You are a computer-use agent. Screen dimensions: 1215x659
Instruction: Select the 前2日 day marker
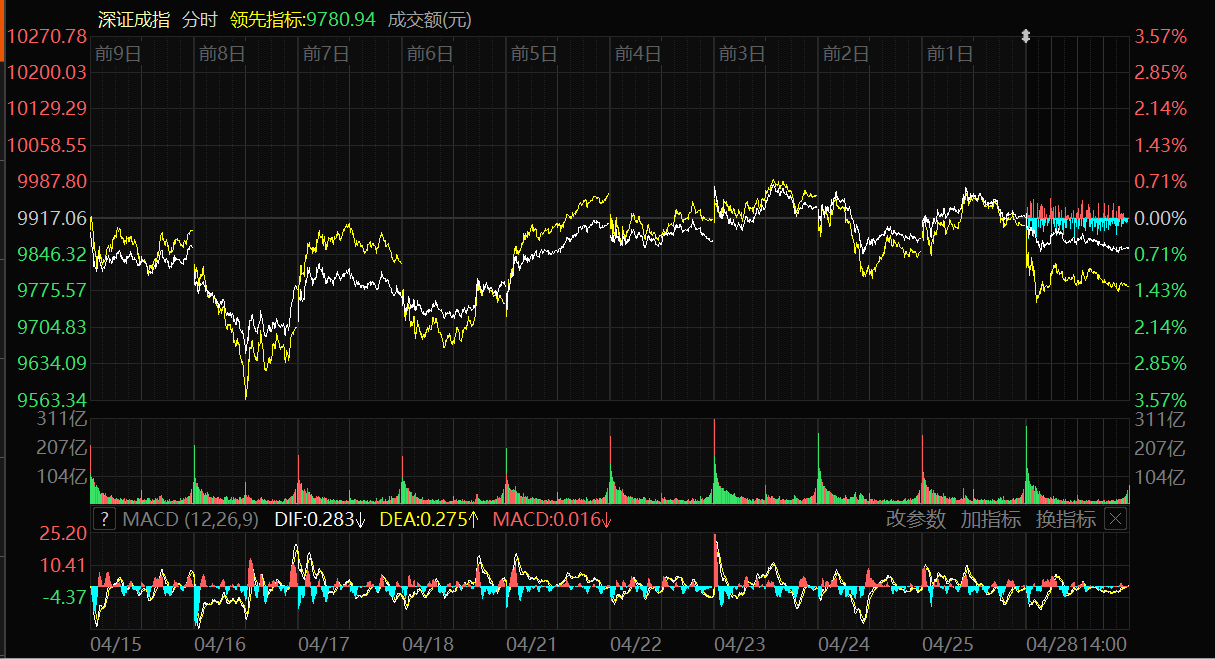(x=846, y=54)
